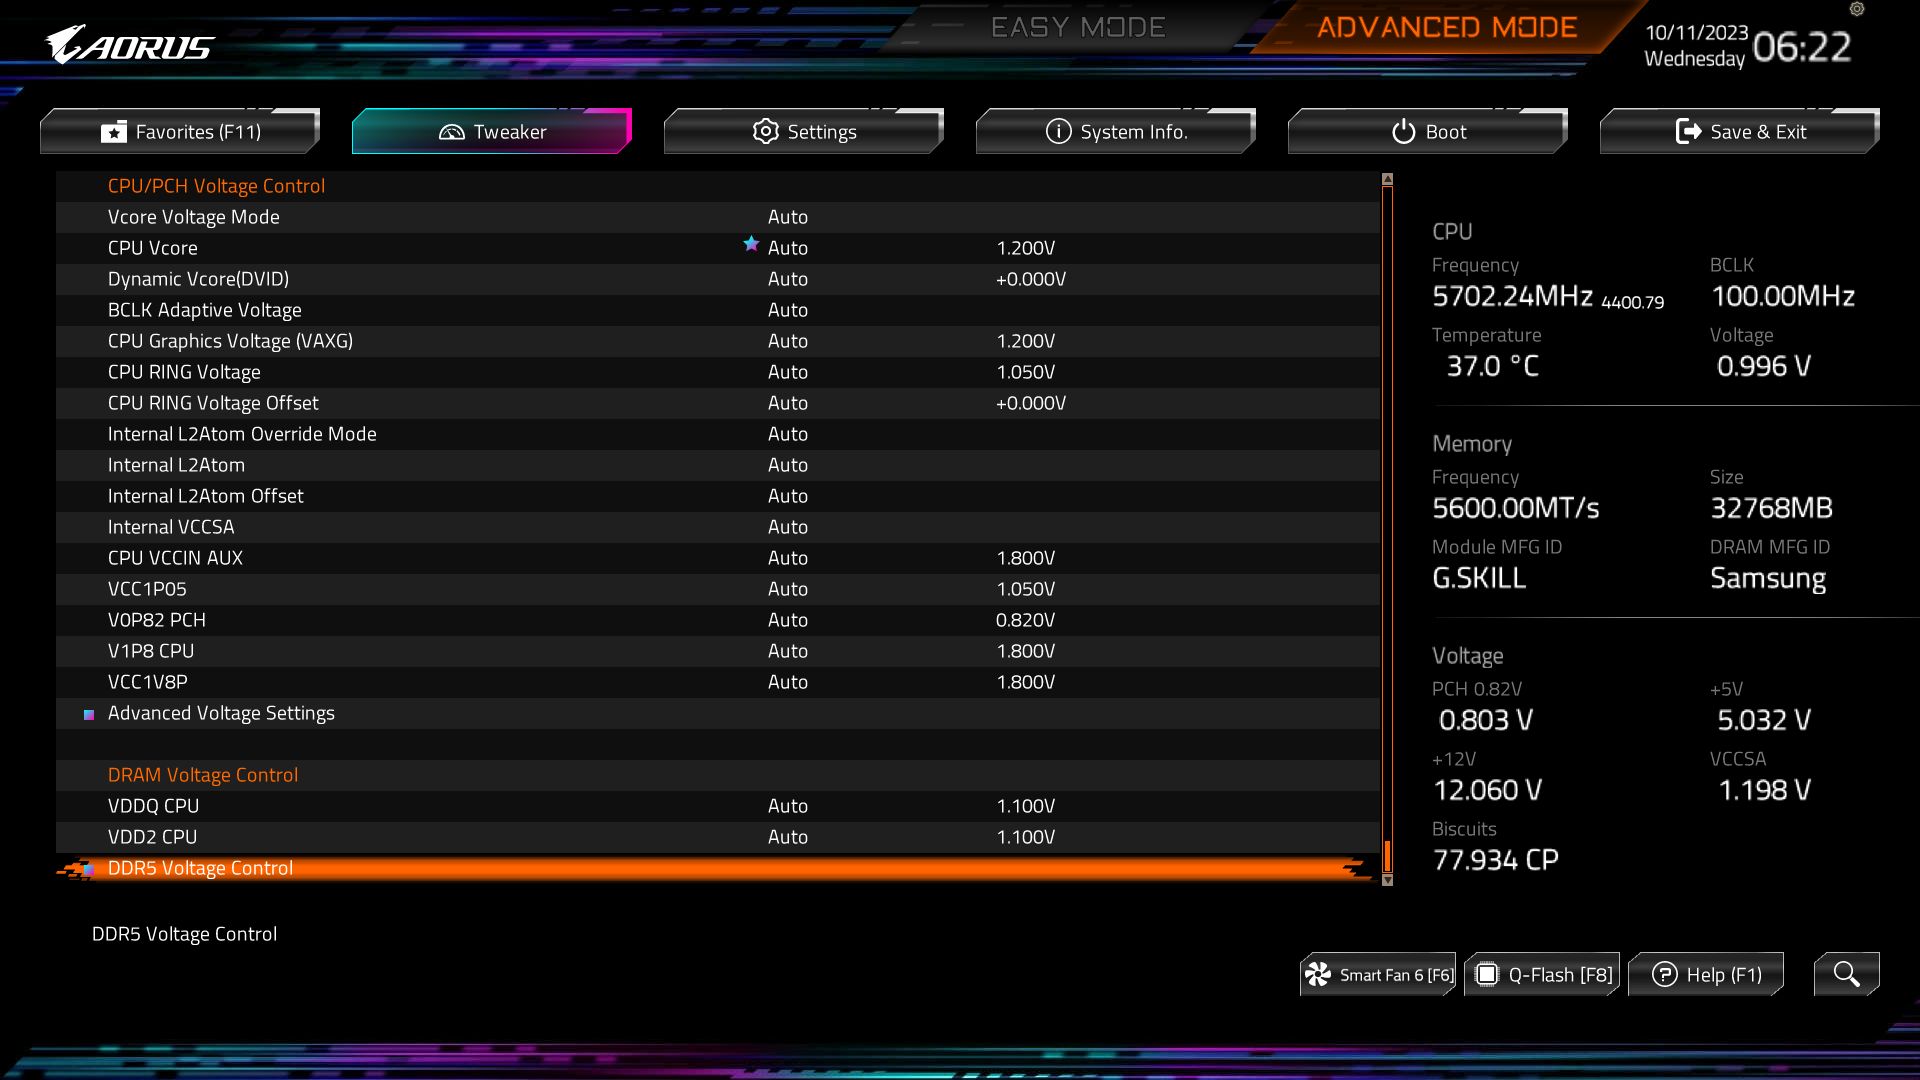Viewport: 1920px width, 1080px height.
Task: Select the Internal L2Atom Offset row
Action: [x=718, y=496]
